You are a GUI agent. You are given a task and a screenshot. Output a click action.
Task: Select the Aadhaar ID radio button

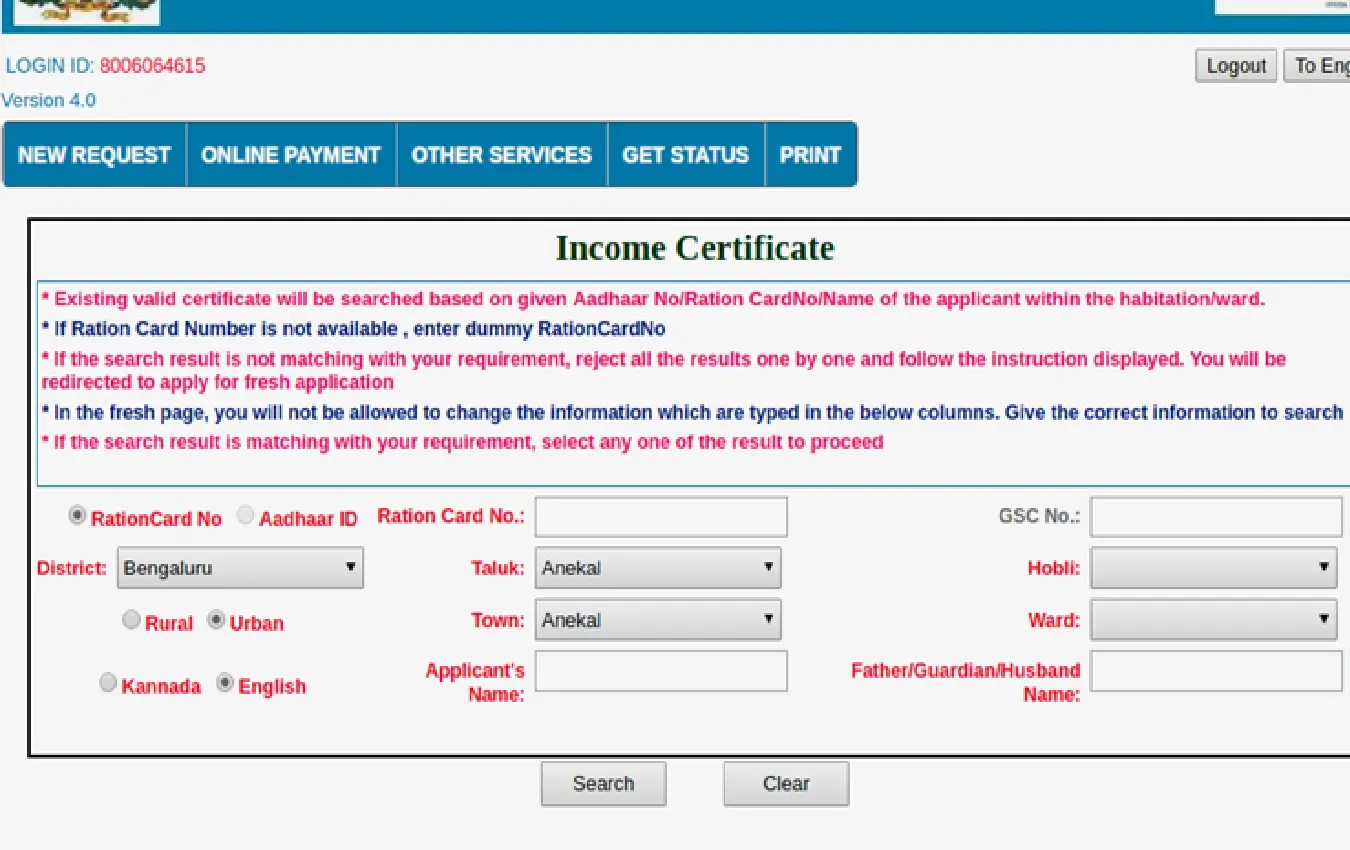coord(245,514)
